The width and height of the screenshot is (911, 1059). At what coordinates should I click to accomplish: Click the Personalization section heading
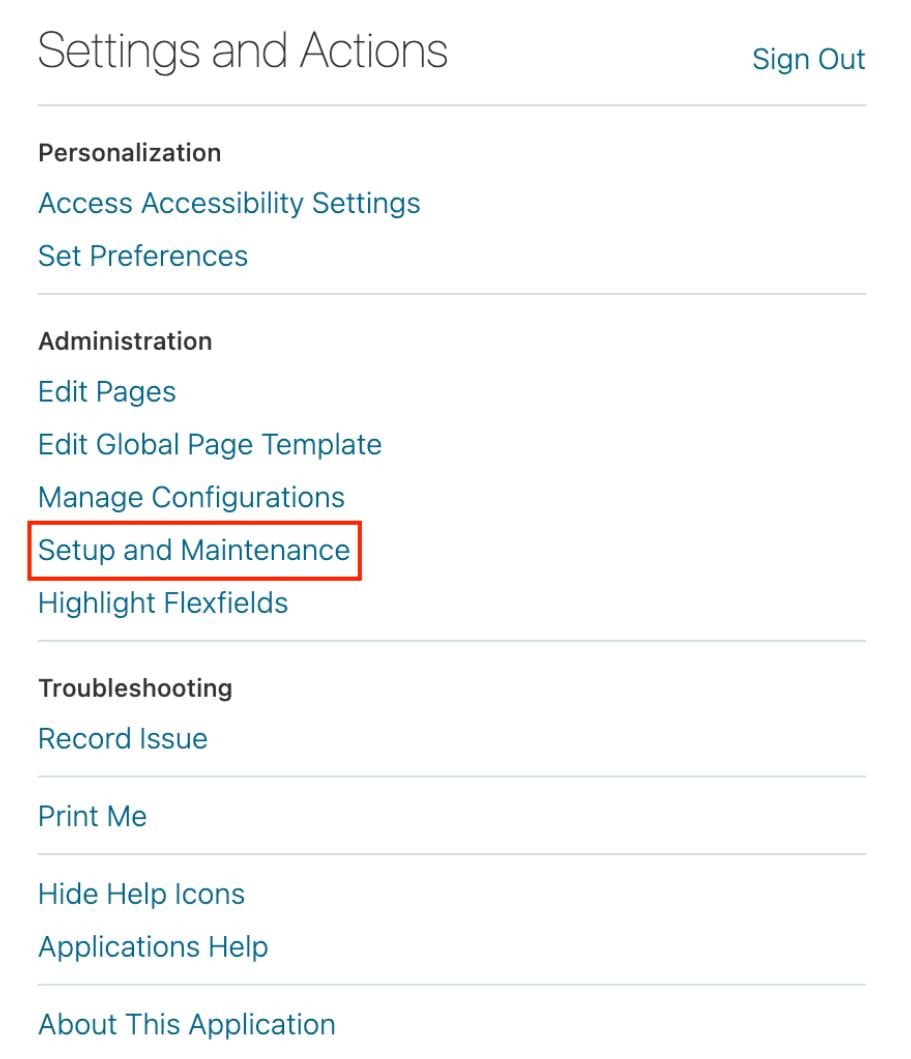[129, 153]
